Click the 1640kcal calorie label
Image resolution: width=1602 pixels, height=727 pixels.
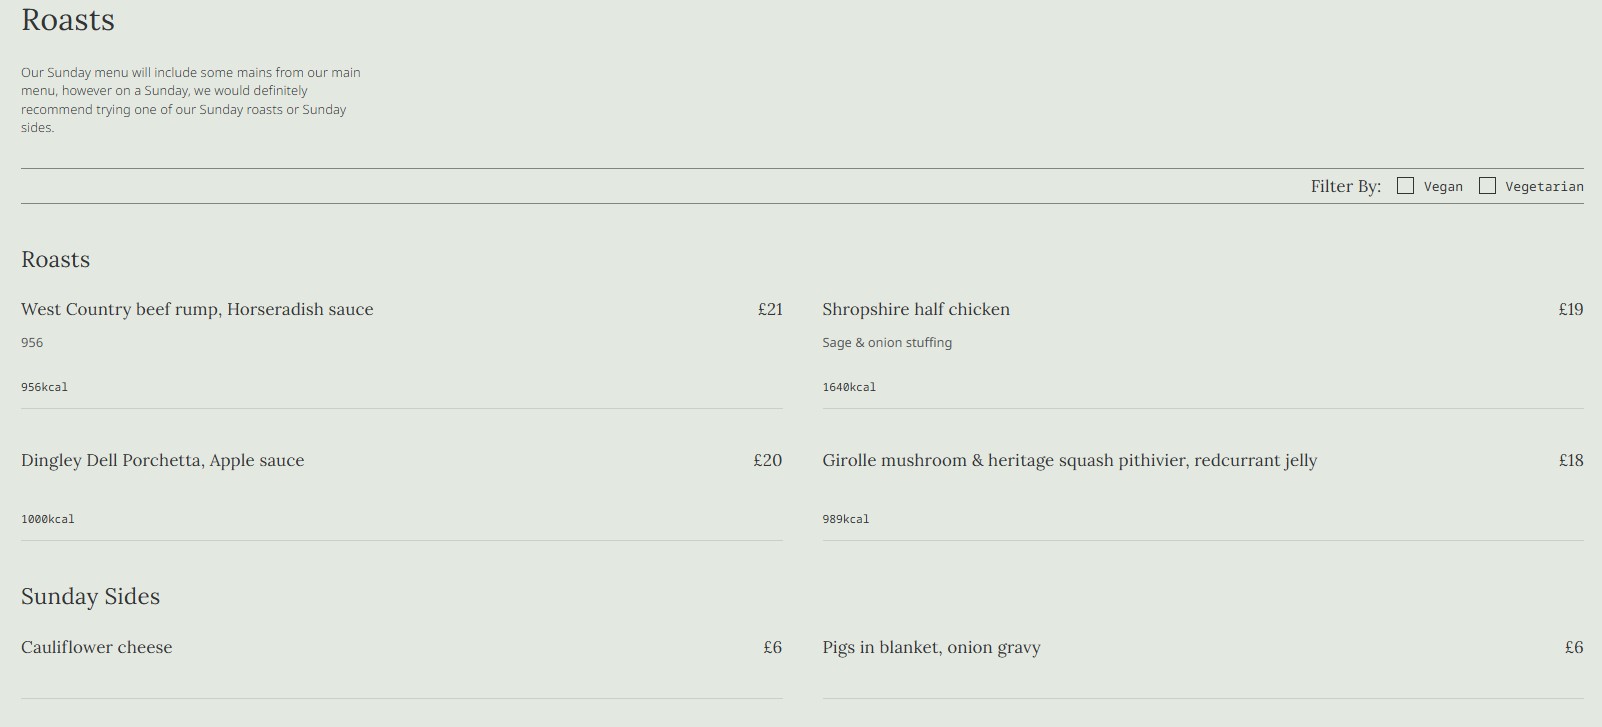(x=849, y=388)
